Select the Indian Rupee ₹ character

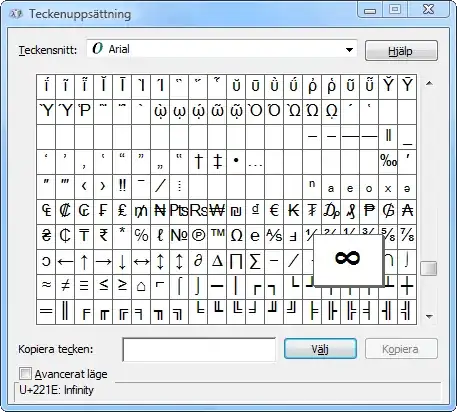coord(103,237)
